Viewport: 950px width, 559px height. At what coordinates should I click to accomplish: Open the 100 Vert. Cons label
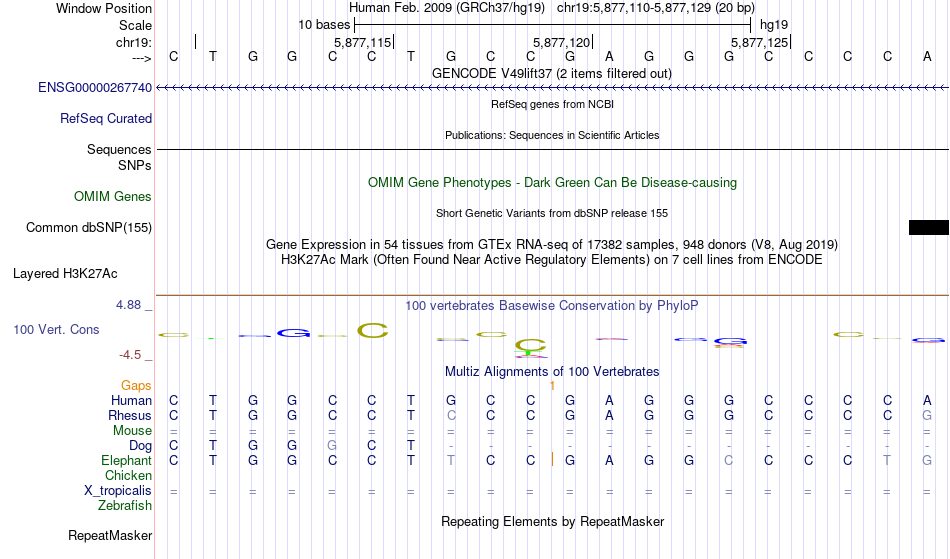click(x=56, y=329)
